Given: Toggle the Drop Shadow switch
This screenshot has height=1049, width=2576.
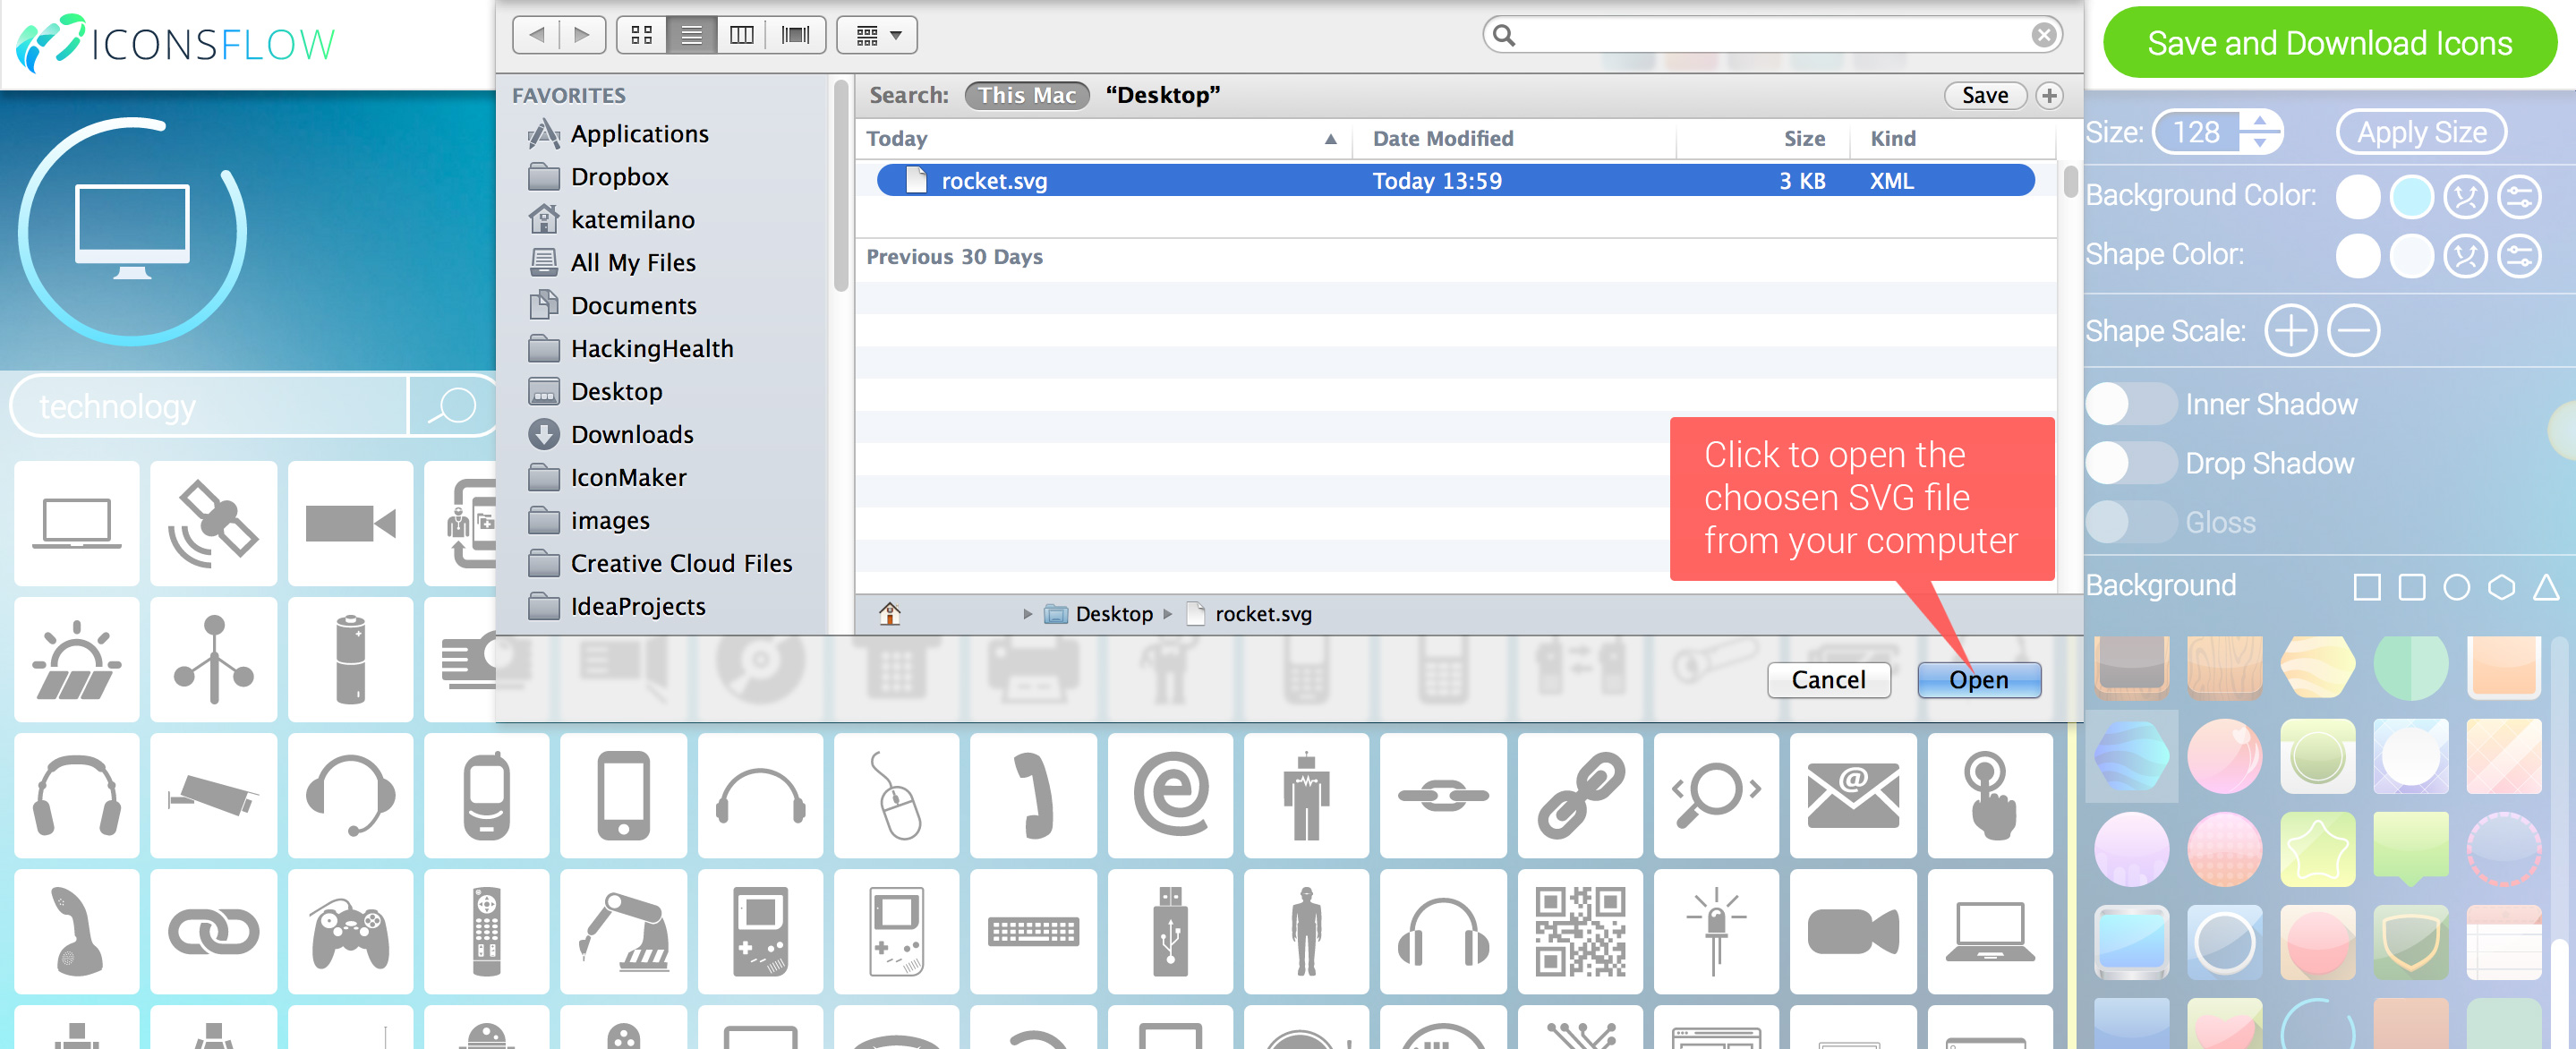Looking at the screenshot, I should tap(2130, 463).
